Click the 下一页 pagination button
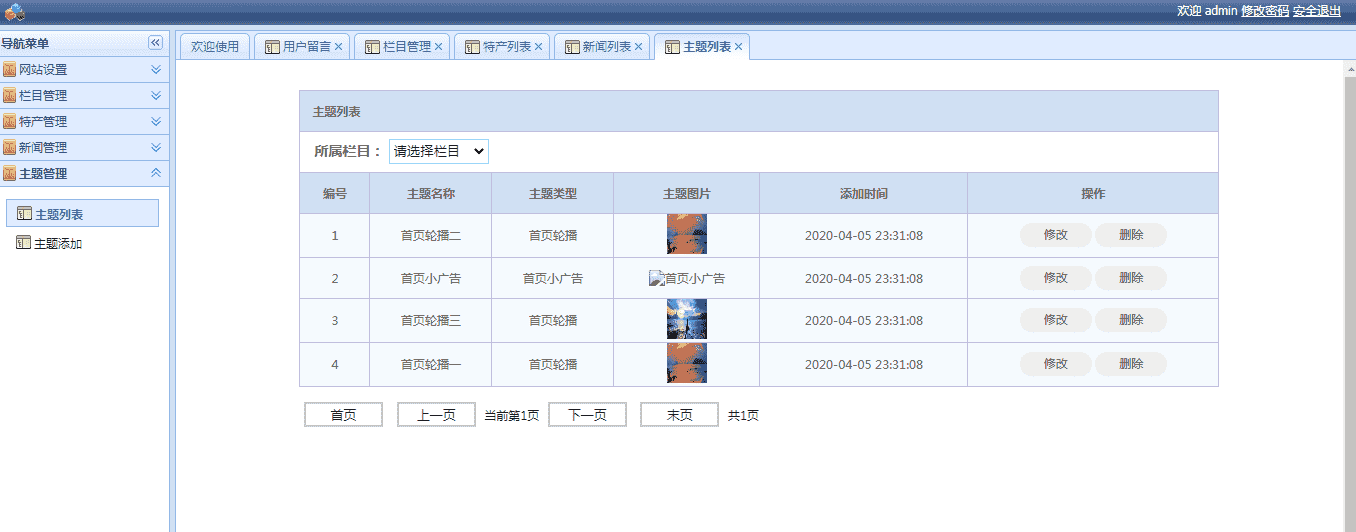 tap(588, 415)
